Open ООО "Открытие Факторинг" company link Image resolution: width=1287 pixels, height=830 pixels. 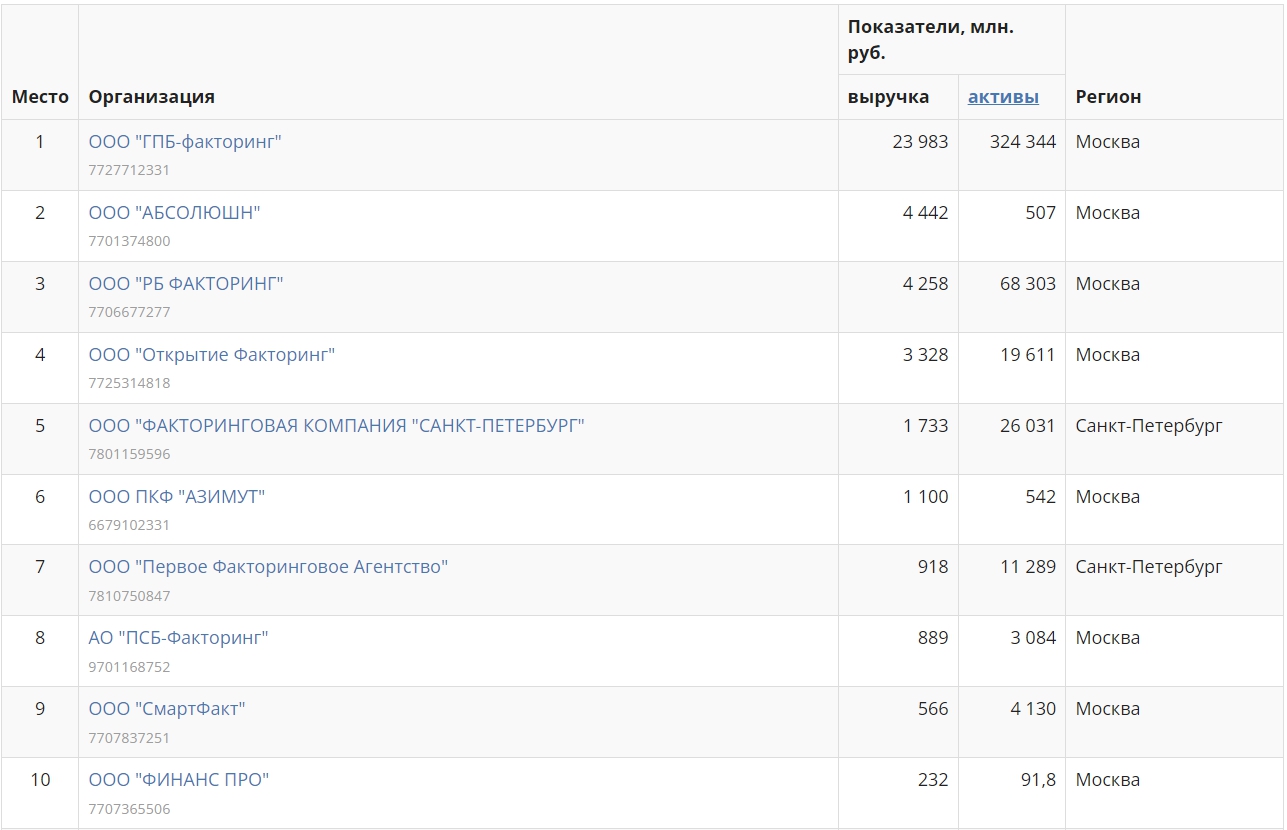point(212,355)
